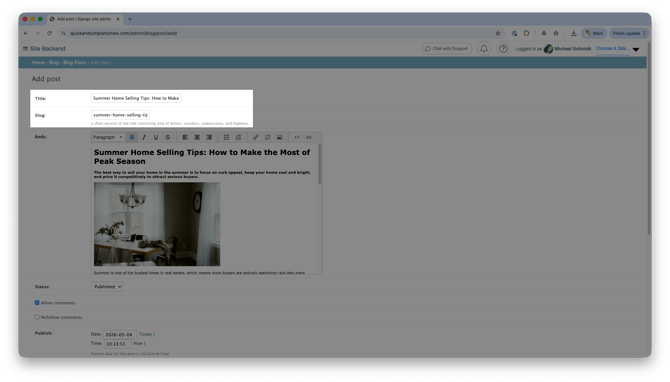Toggle the Allow comments checkbox
Image resolution: width=670 pixels, height=382 pixels.
coord(37,303)
